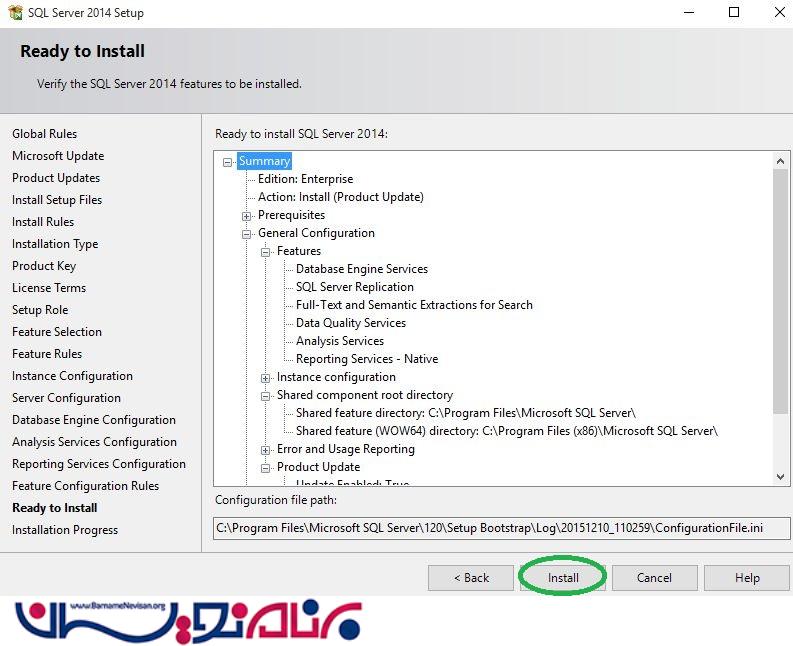Select Feature Selection step
Viewport: 793px width, 646px height.
coord(57,332)
